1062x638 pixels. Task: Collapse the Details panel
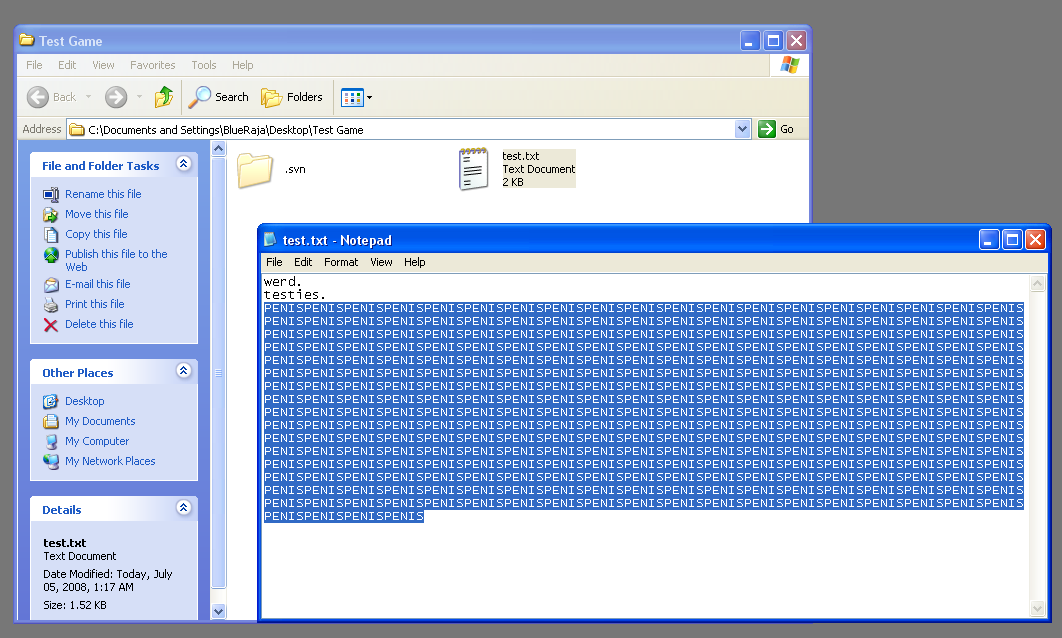[x=184, y=508]
